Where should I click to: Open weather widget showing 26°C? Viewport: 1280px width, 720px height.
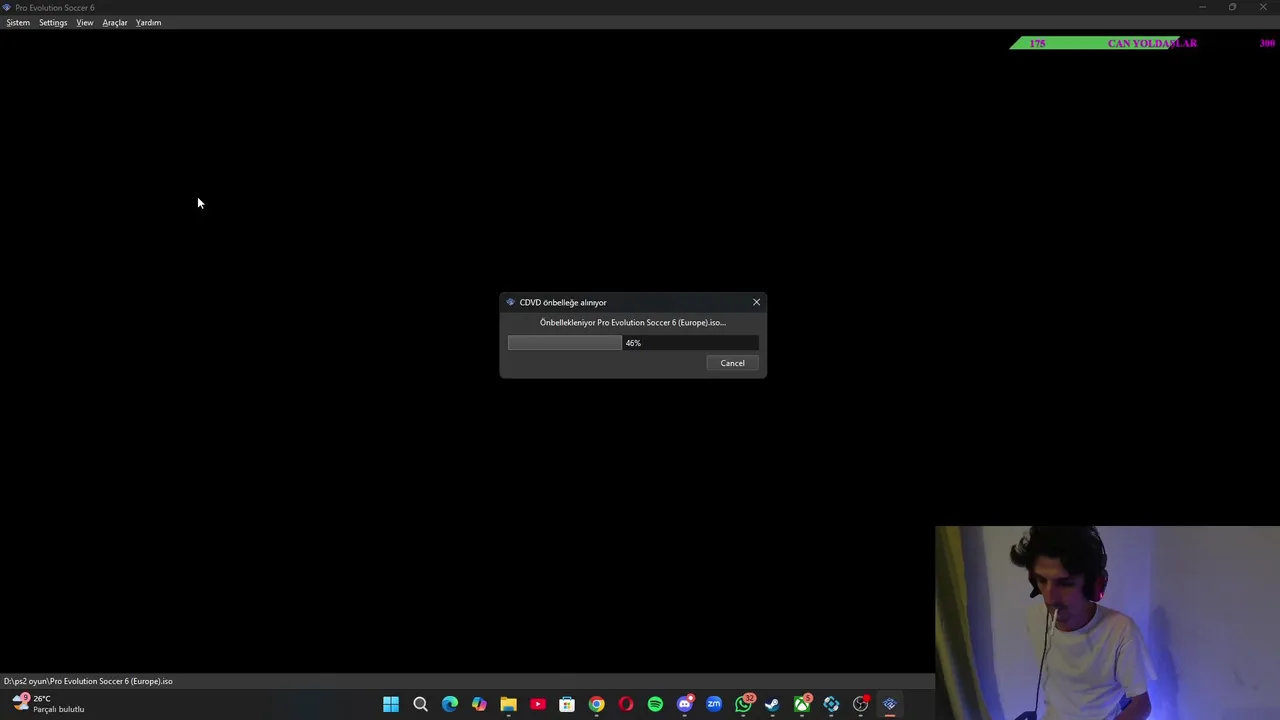[x=48, y=704]
